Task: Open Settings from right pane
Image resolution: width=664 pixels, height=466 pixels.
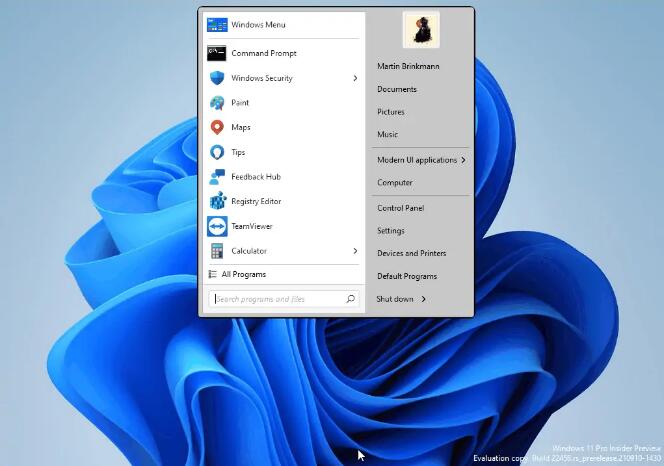Action: [390, 231]
